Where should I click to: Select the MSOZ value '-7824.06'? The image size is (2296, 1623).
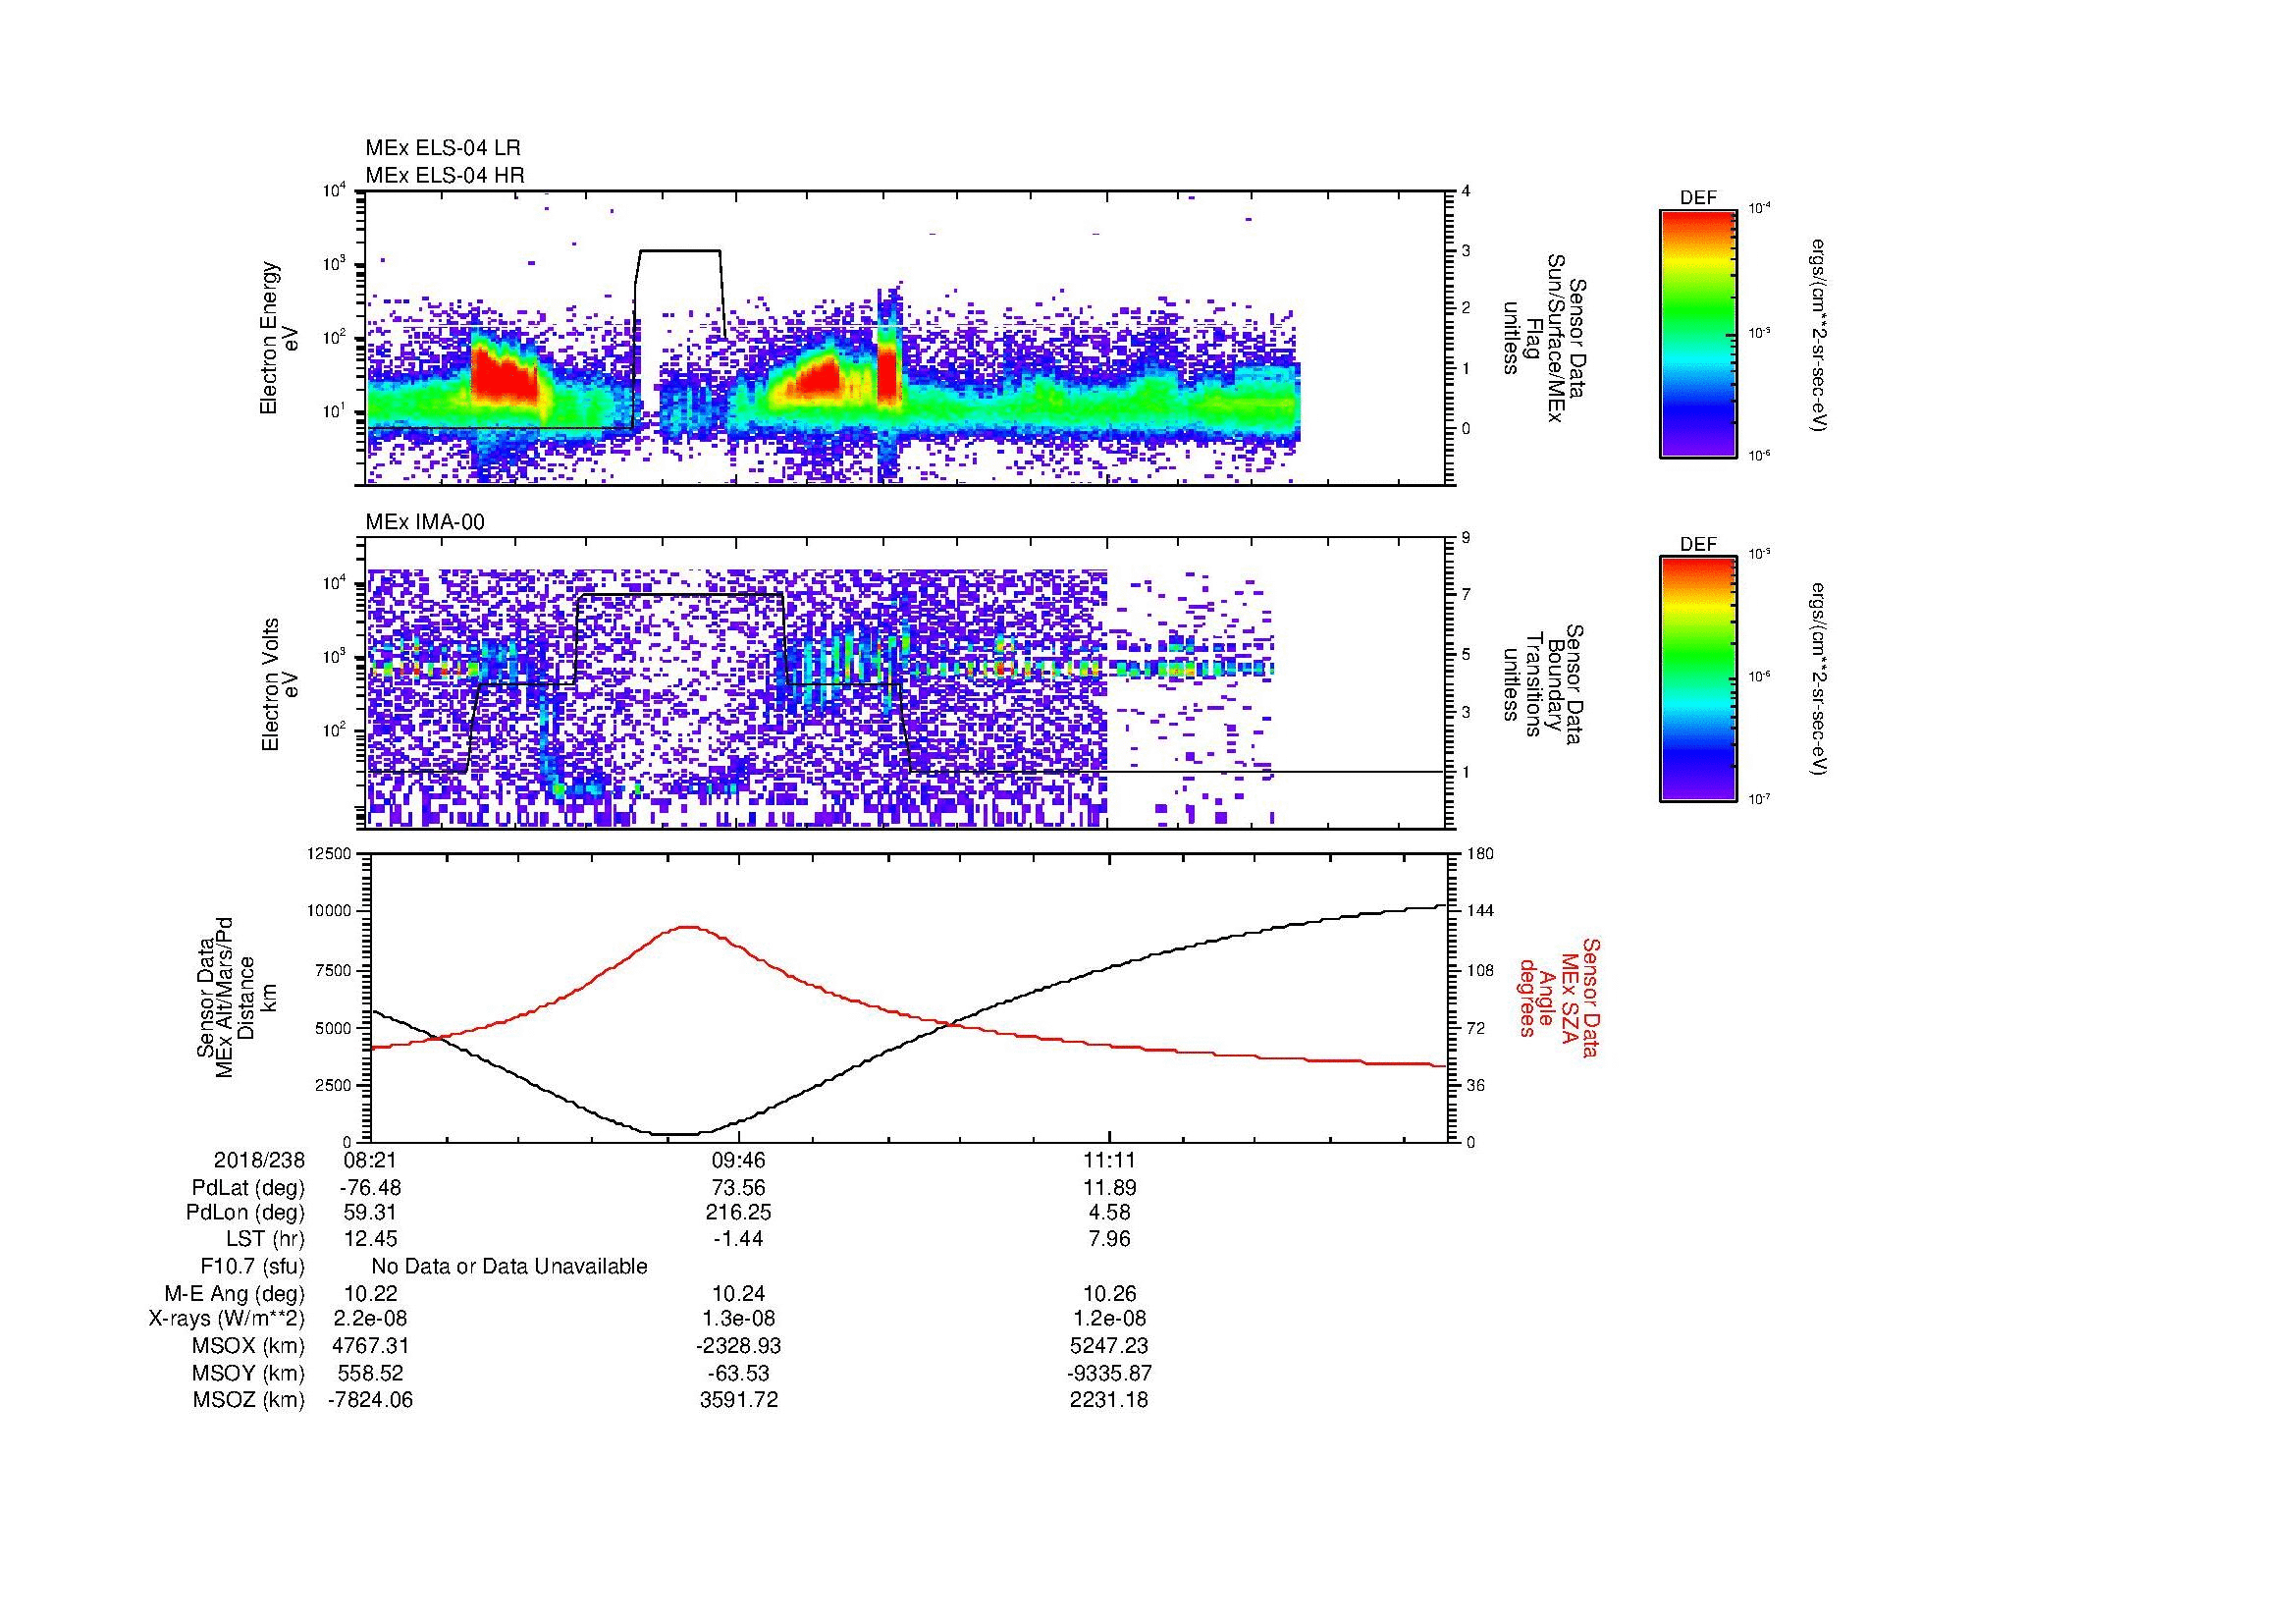point(370,1400)
